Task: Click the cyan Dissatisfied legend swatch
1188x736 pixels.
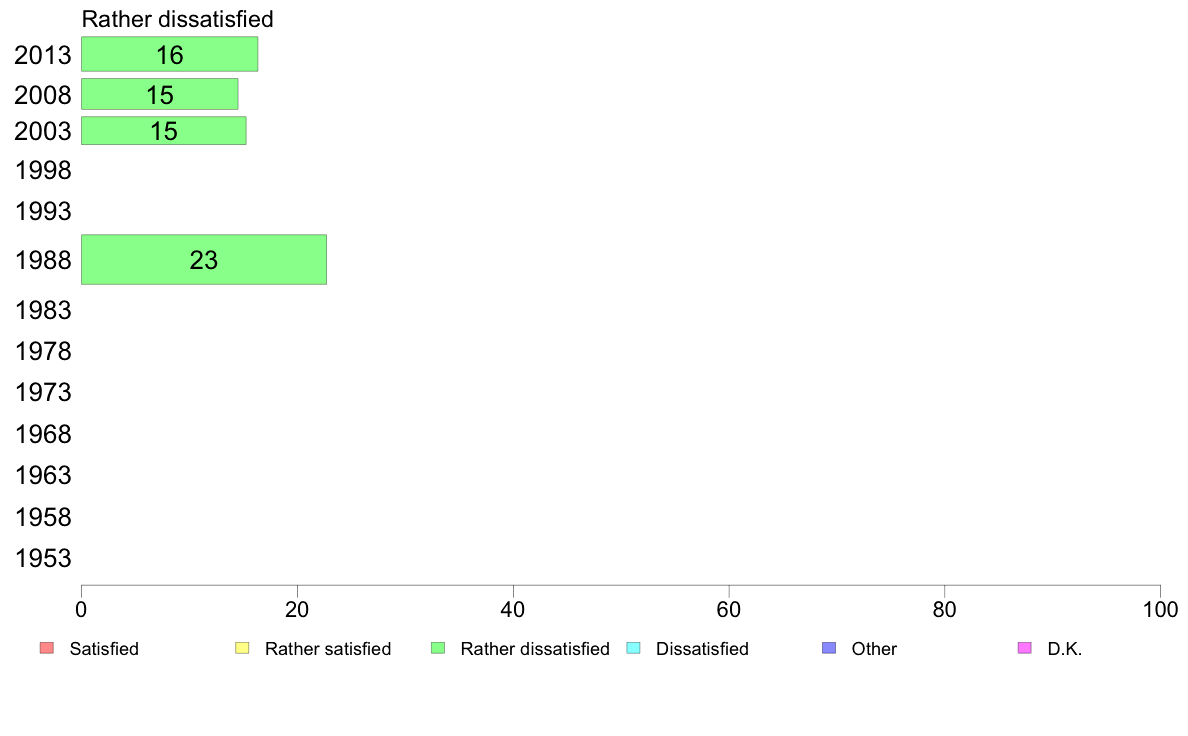Action: point(633,648)
